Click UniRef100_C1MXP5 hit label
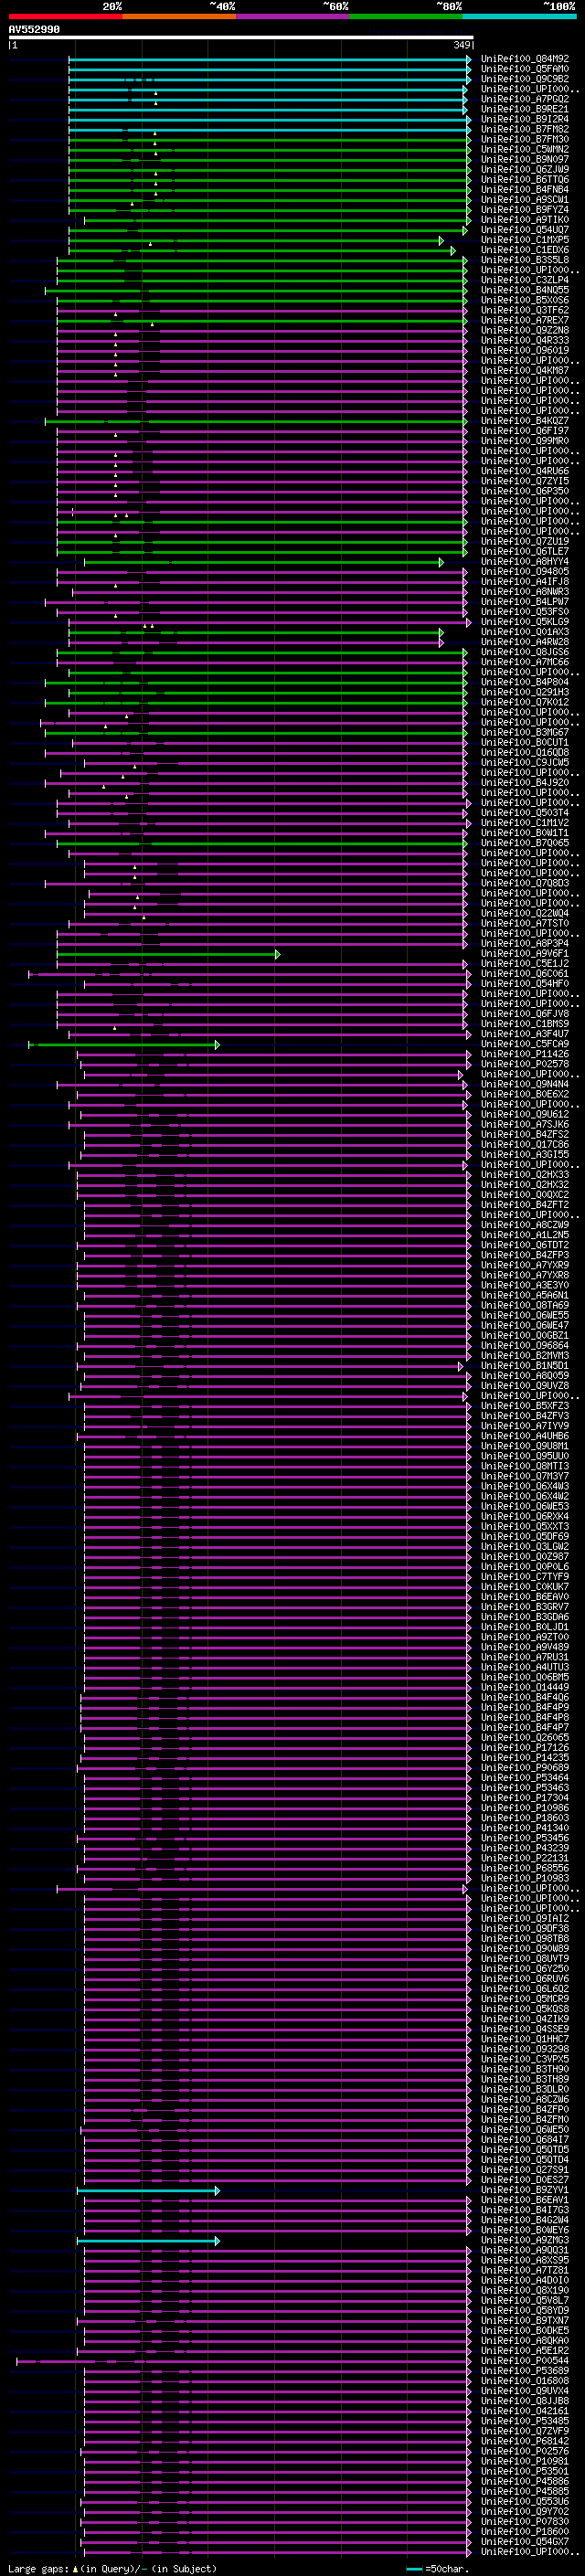Screen dimensions: 585x2576 [525, 240]
